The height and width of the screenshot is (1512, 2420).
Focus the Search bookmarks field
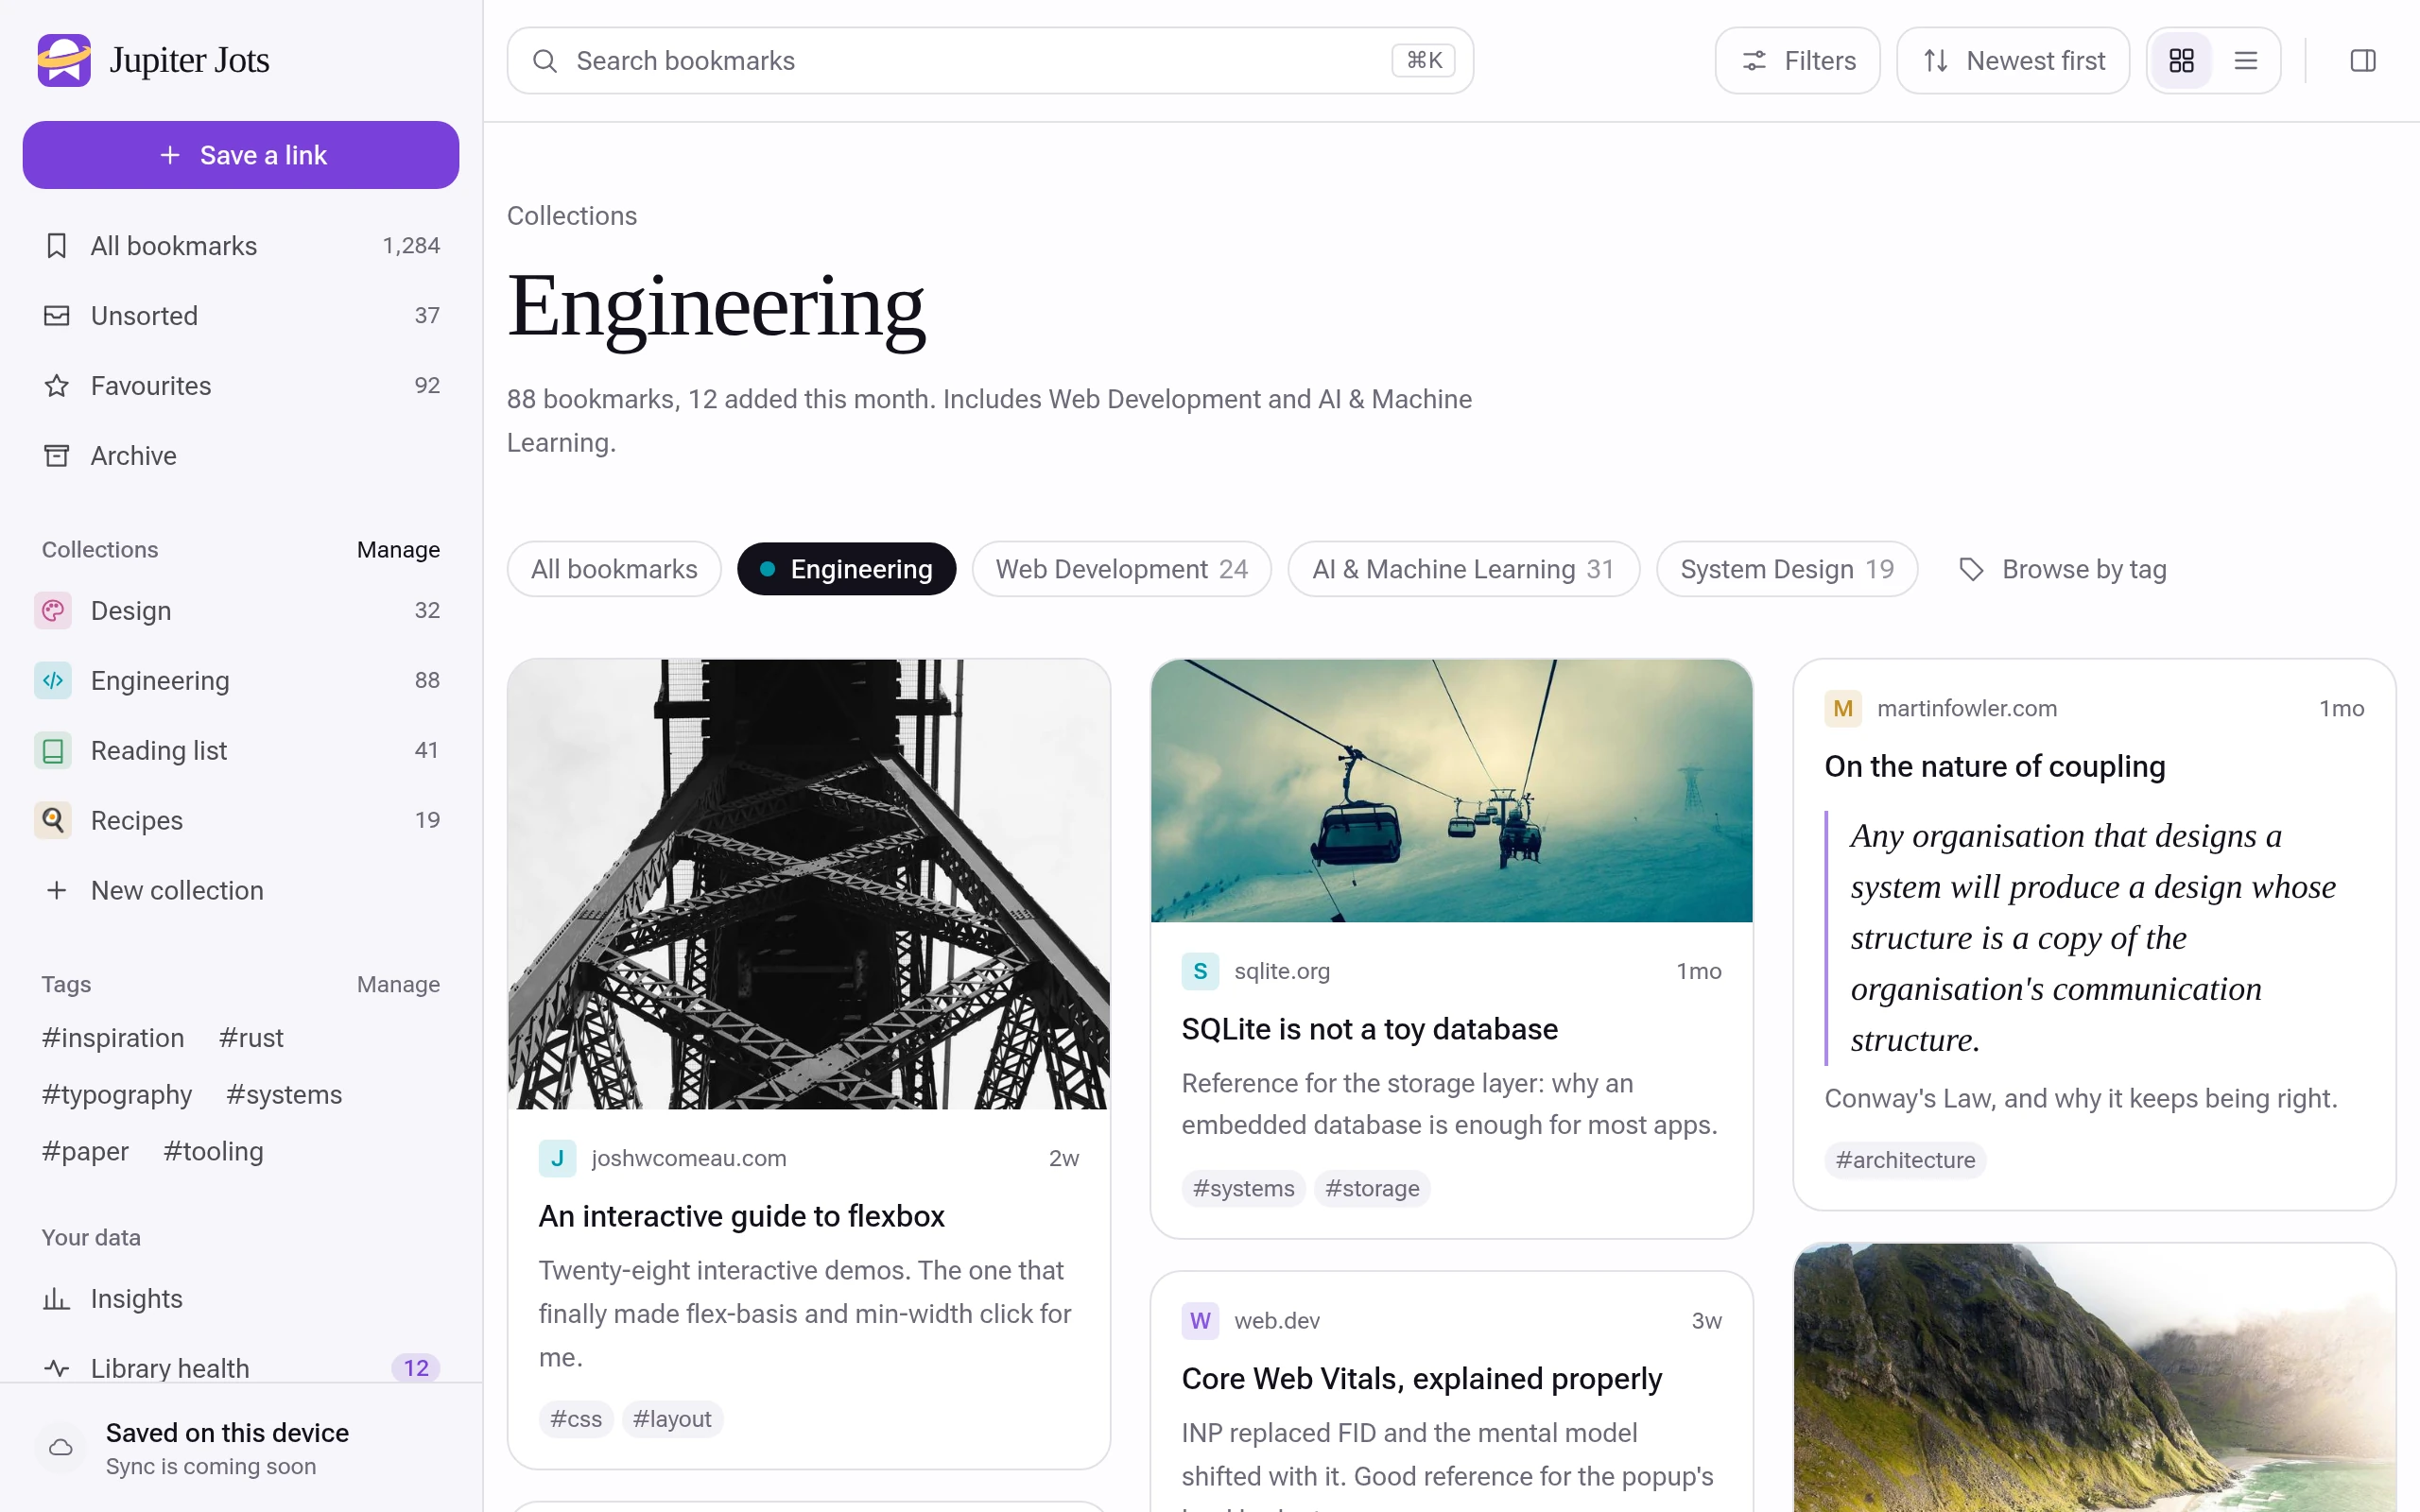990,61
